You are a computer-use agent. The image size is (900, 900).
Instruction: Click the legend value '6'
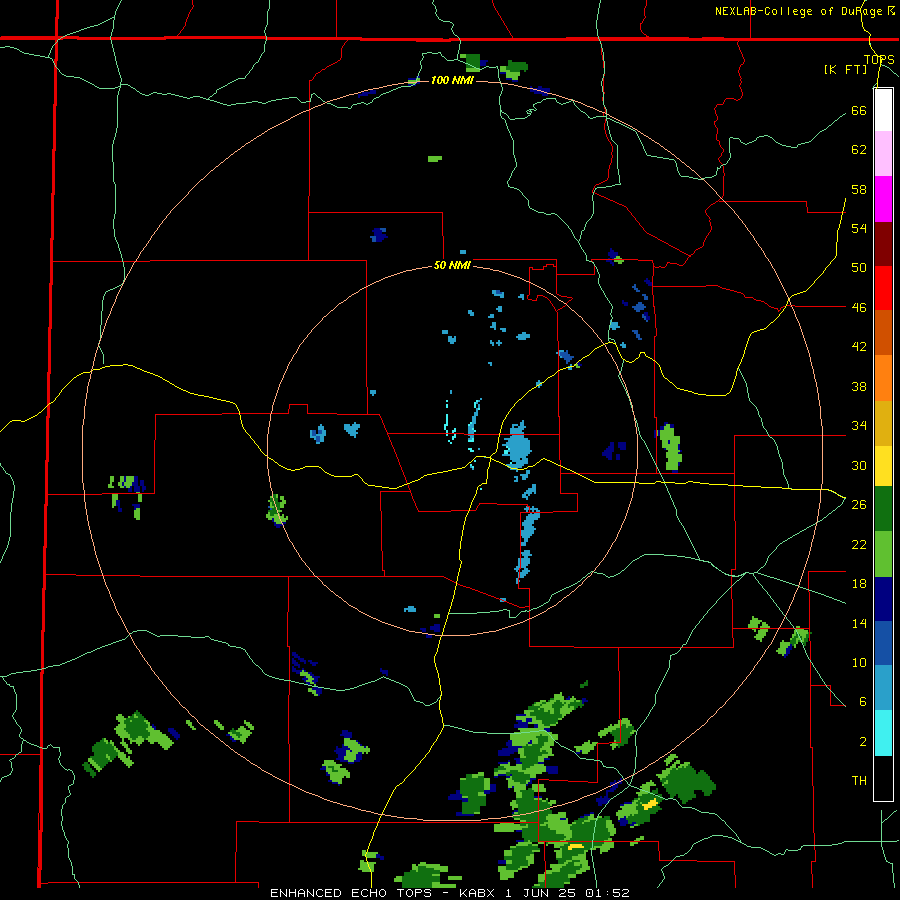(862, 702)
